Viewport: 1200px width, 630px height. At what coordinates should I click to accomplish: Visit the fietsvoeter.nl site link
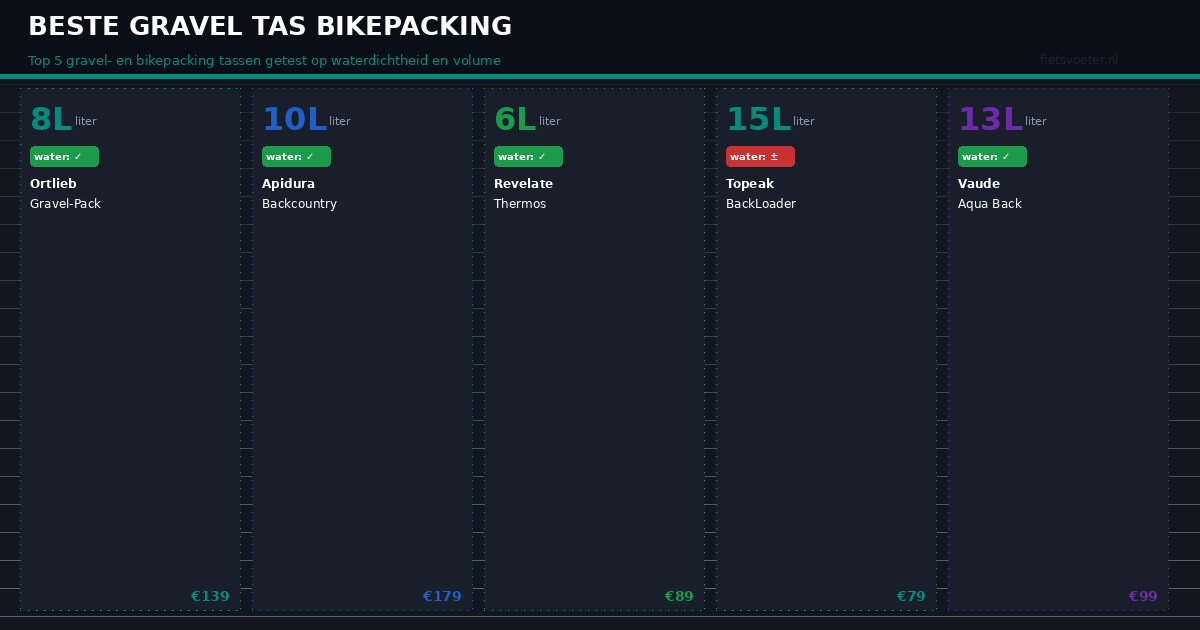pos(1079,60)
